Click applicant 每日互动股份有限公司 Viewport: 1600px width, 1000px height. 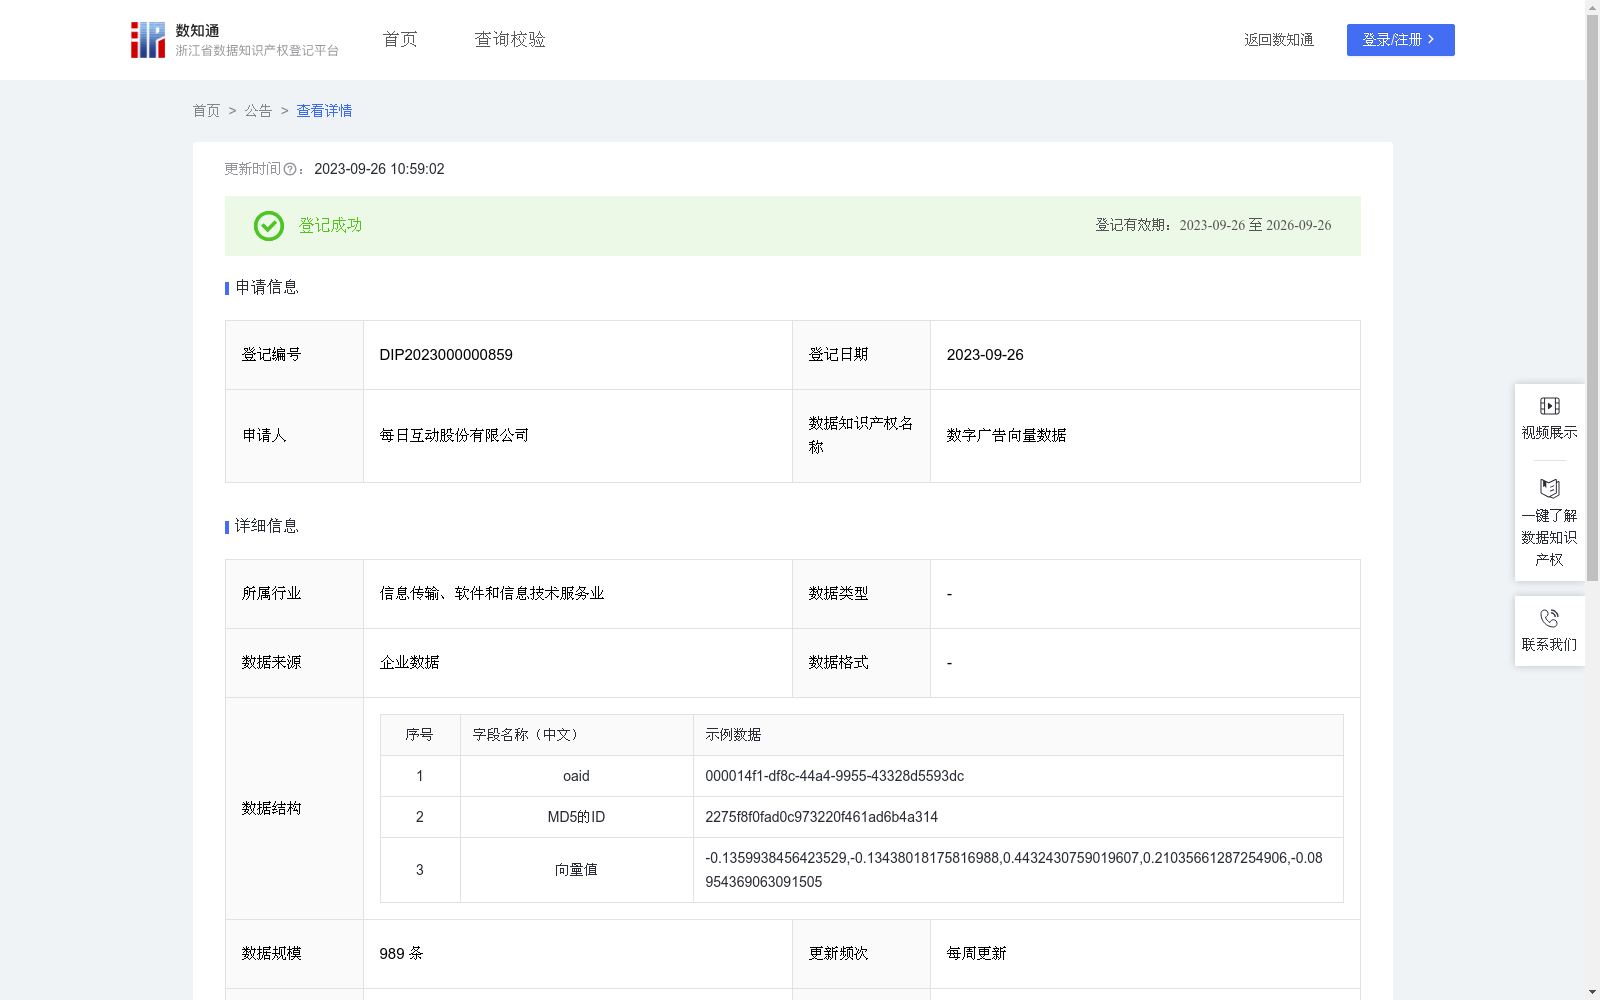(454, 435)
